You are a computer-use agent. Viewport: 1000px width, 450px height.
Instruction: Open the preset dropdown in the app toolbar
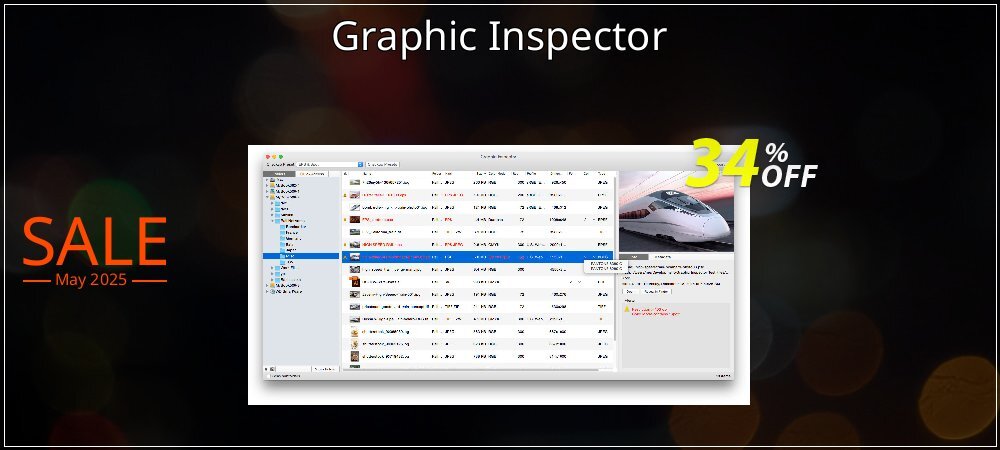tap(330, 164)
